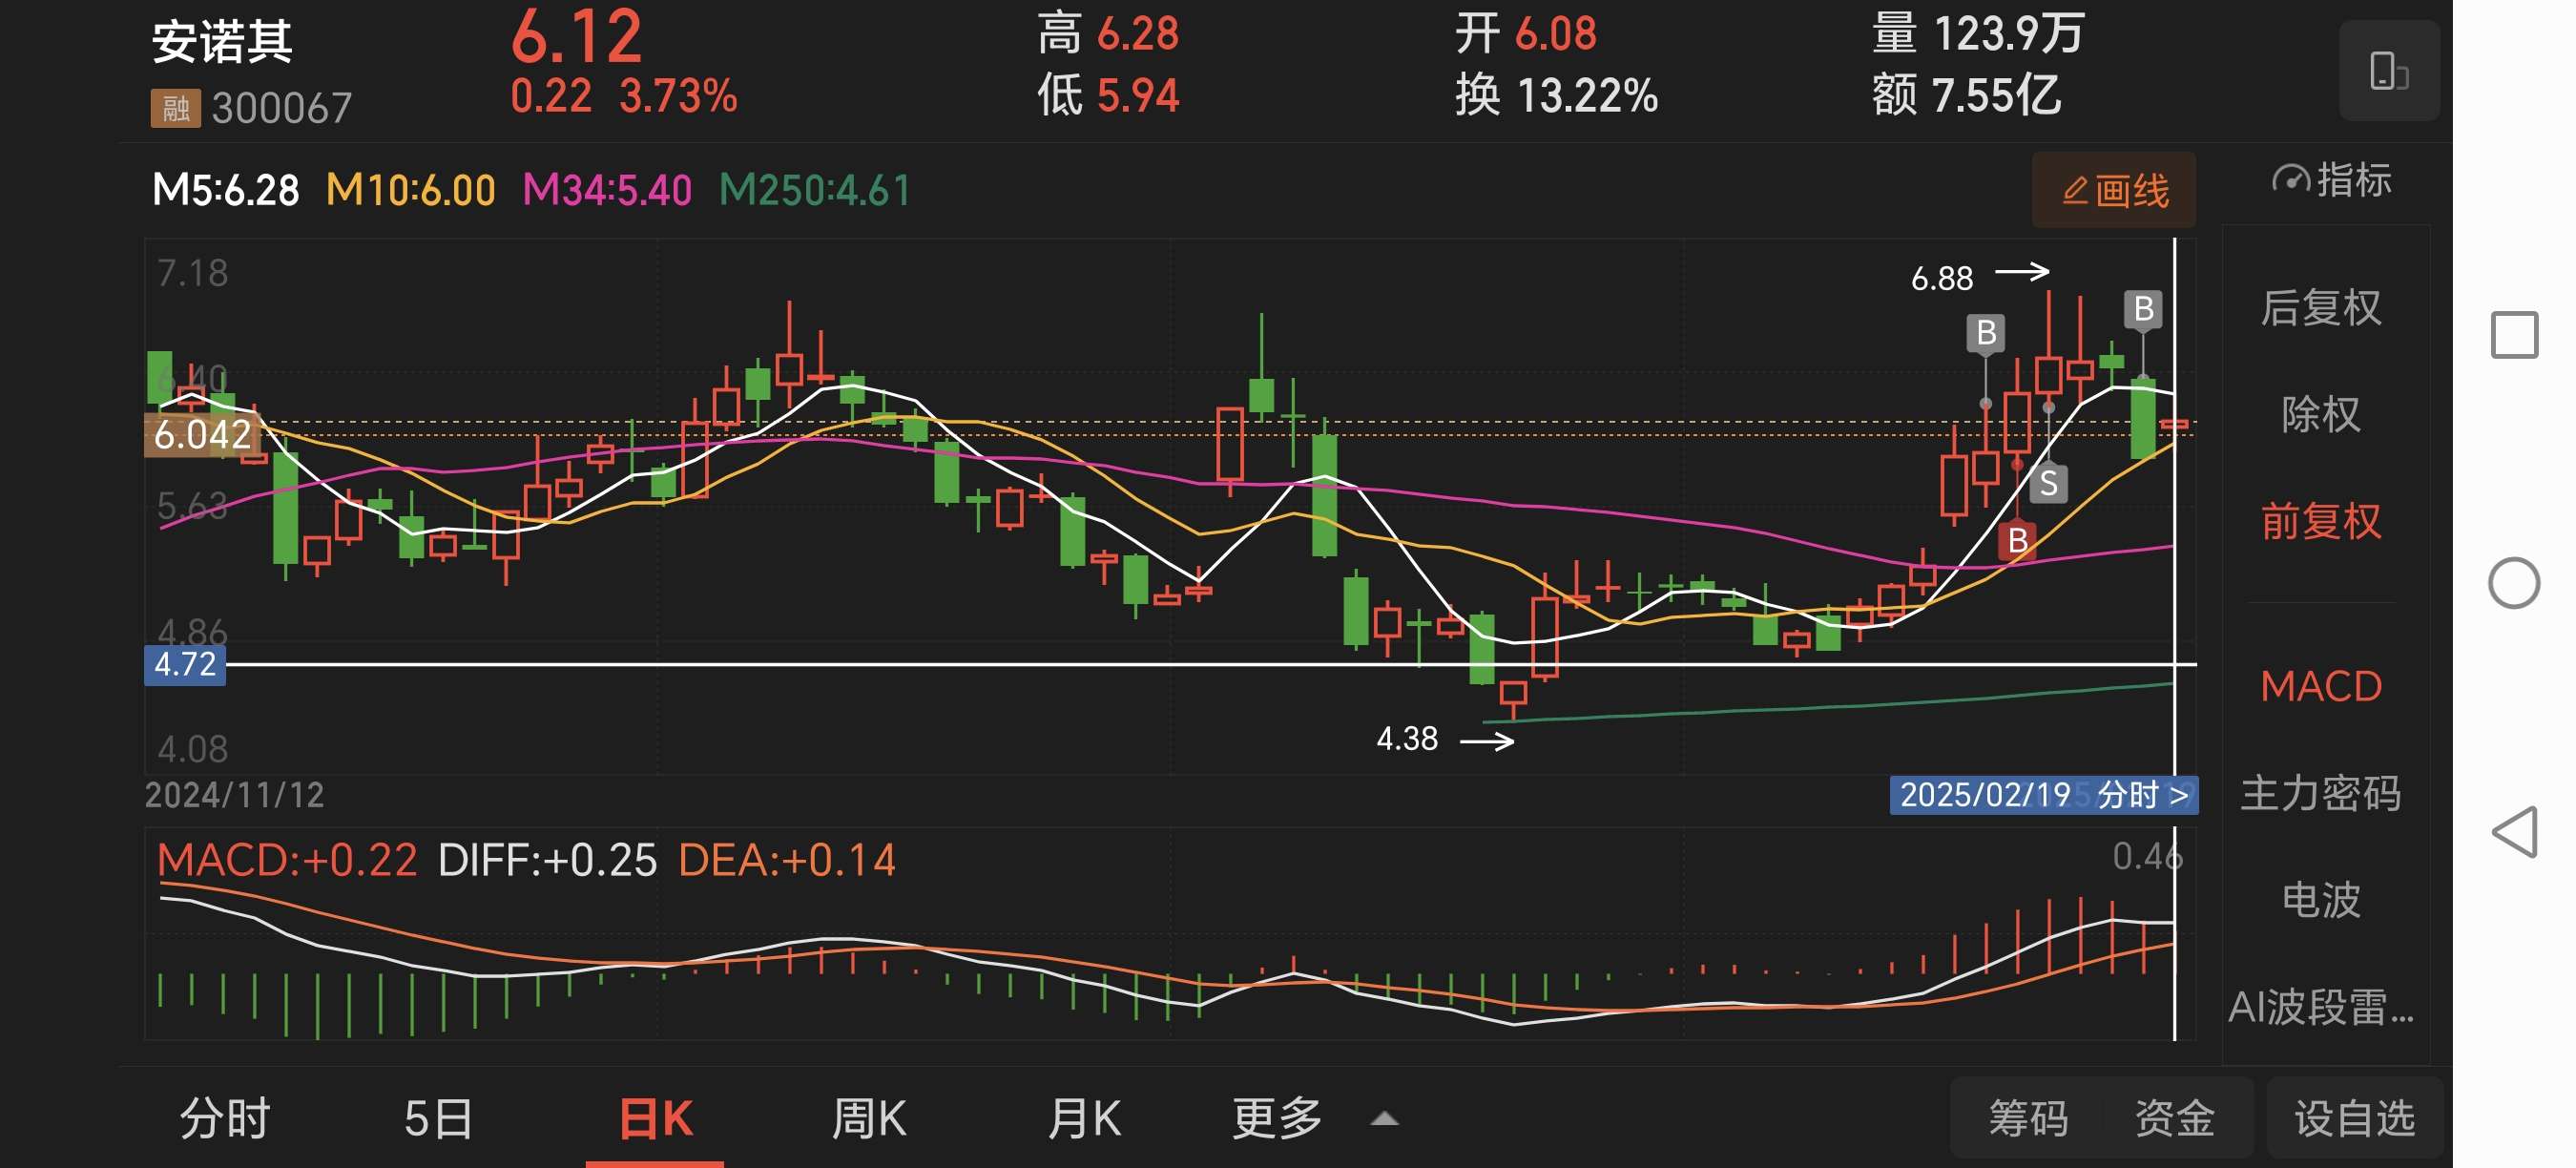Open the 指标 indicator gauge
Image resolution: width=2576 pixels, height=1168 pixels.
pos(2331,181)
